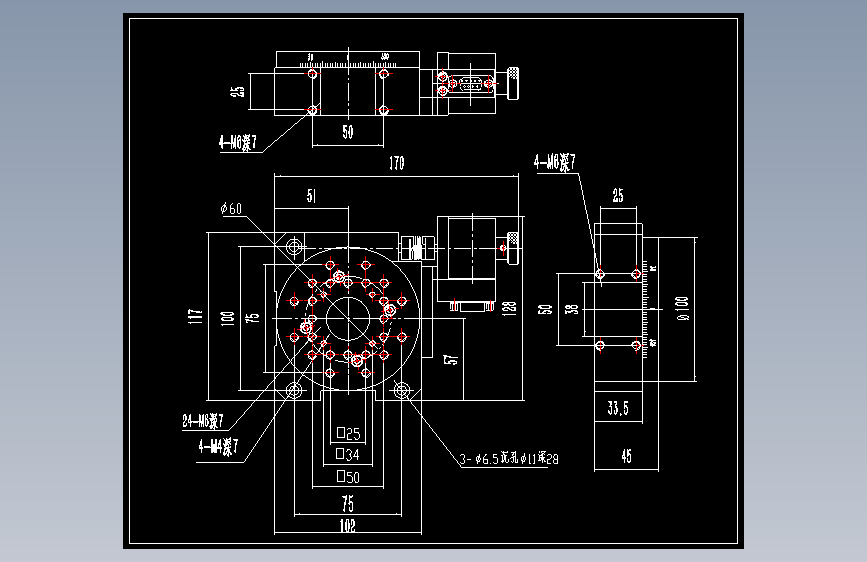Click the vertical 50 dimension in the side view

click(x=546, y=309)
